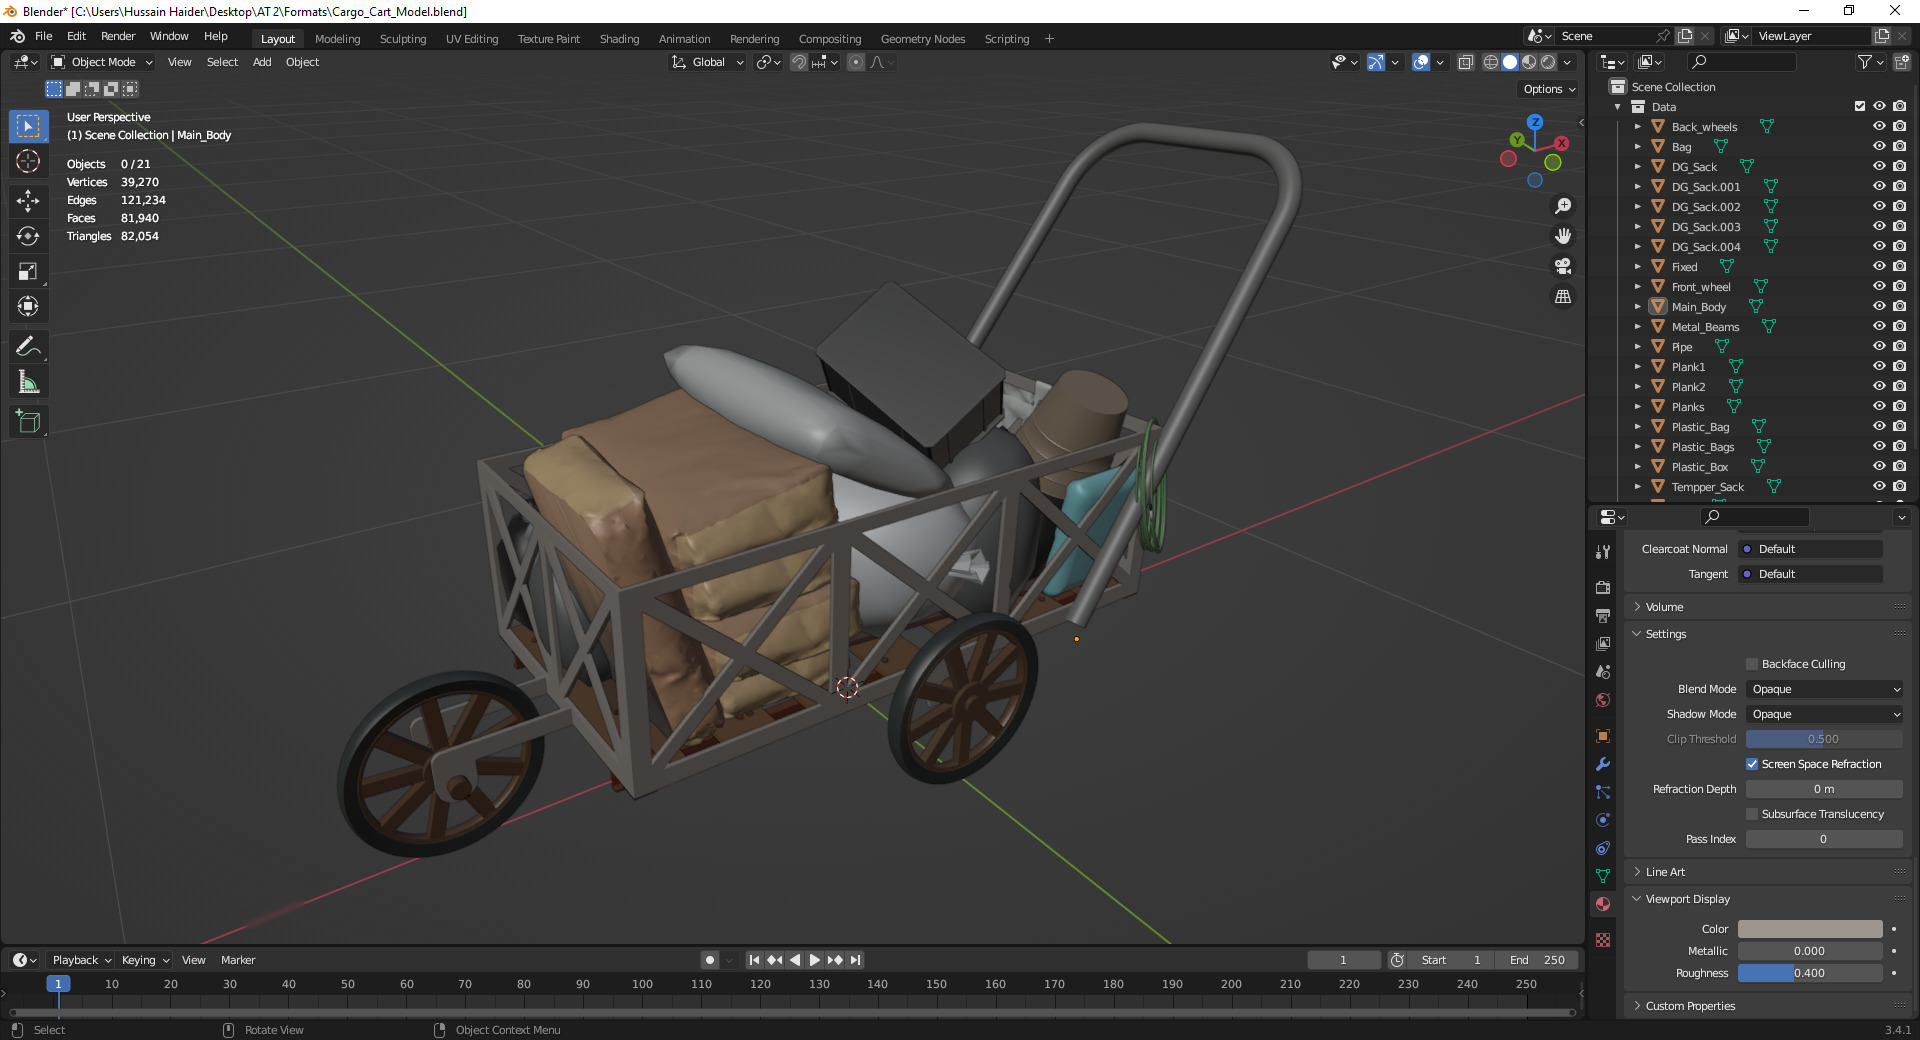1920x1040 pixels.
Task: Click the Tangent Default field
Action: pos(1811,574)
